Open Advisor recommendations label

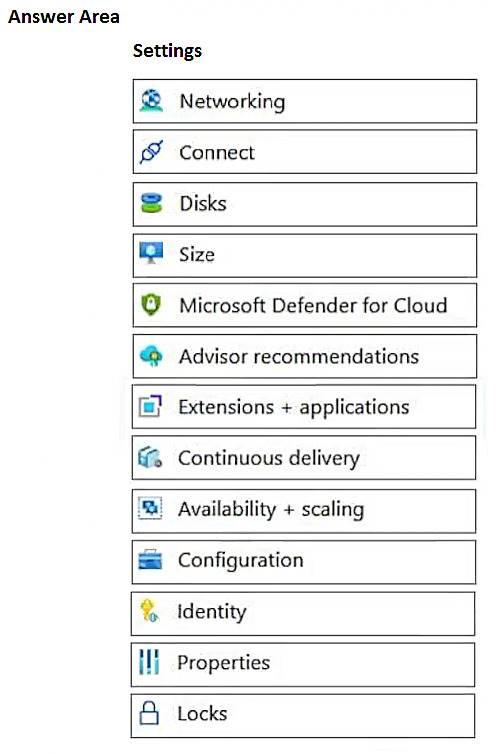pos(299,356)
